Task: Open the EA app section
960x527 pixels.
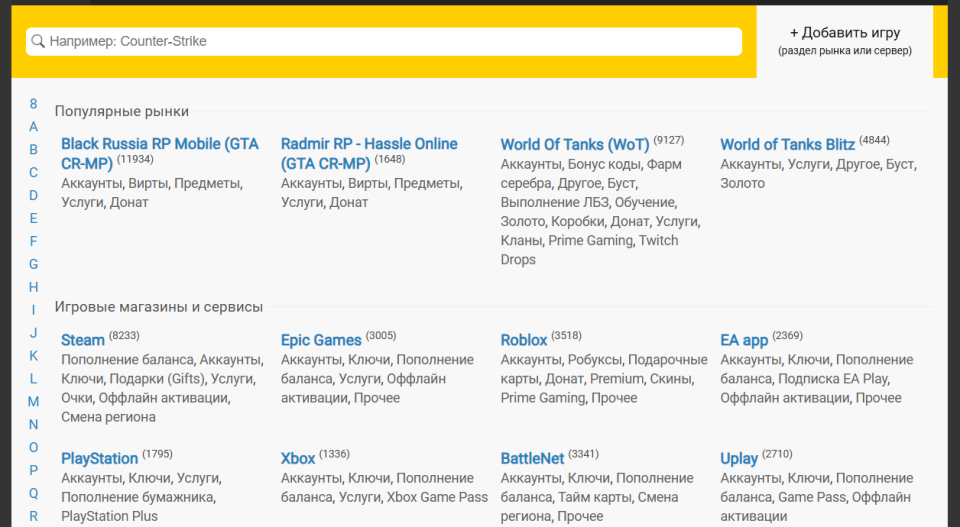Action: tap(744, 340)
